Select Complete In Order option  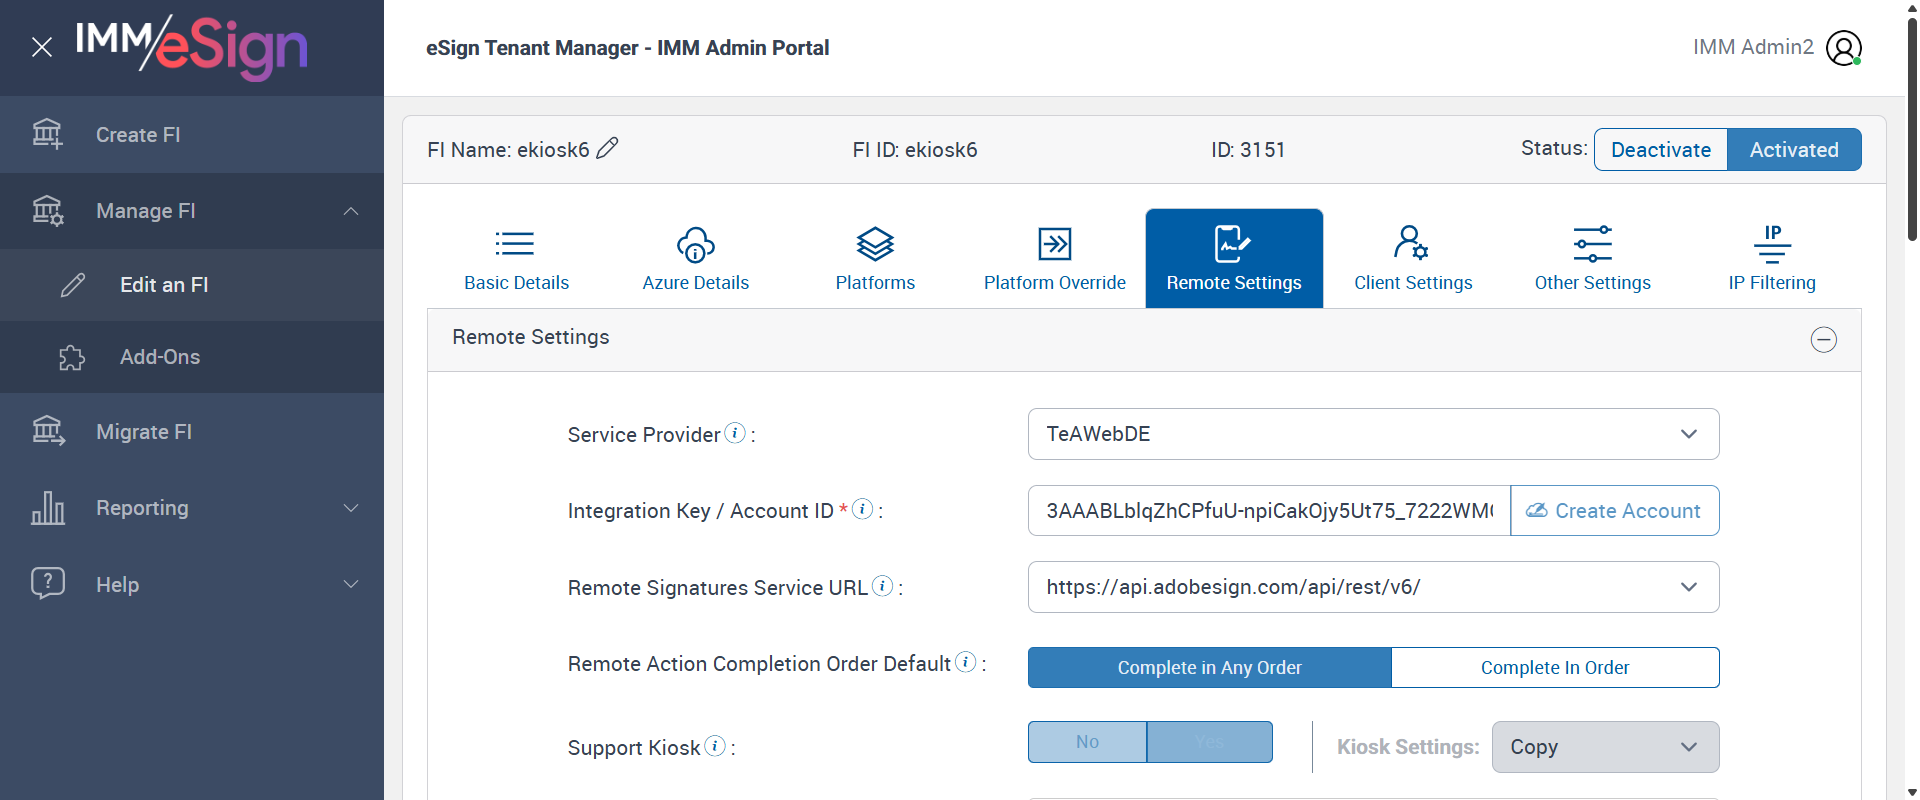click(1555, 668)
